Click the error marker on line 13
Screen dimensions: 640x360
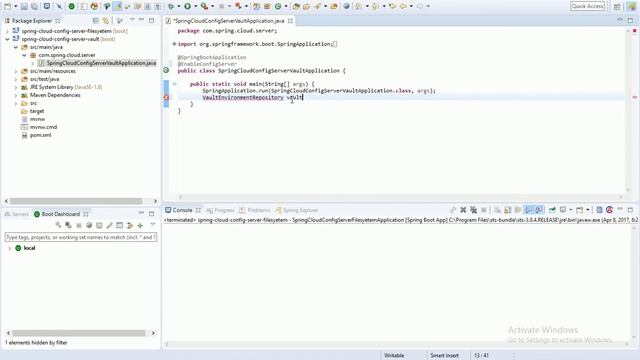(166, 97)
